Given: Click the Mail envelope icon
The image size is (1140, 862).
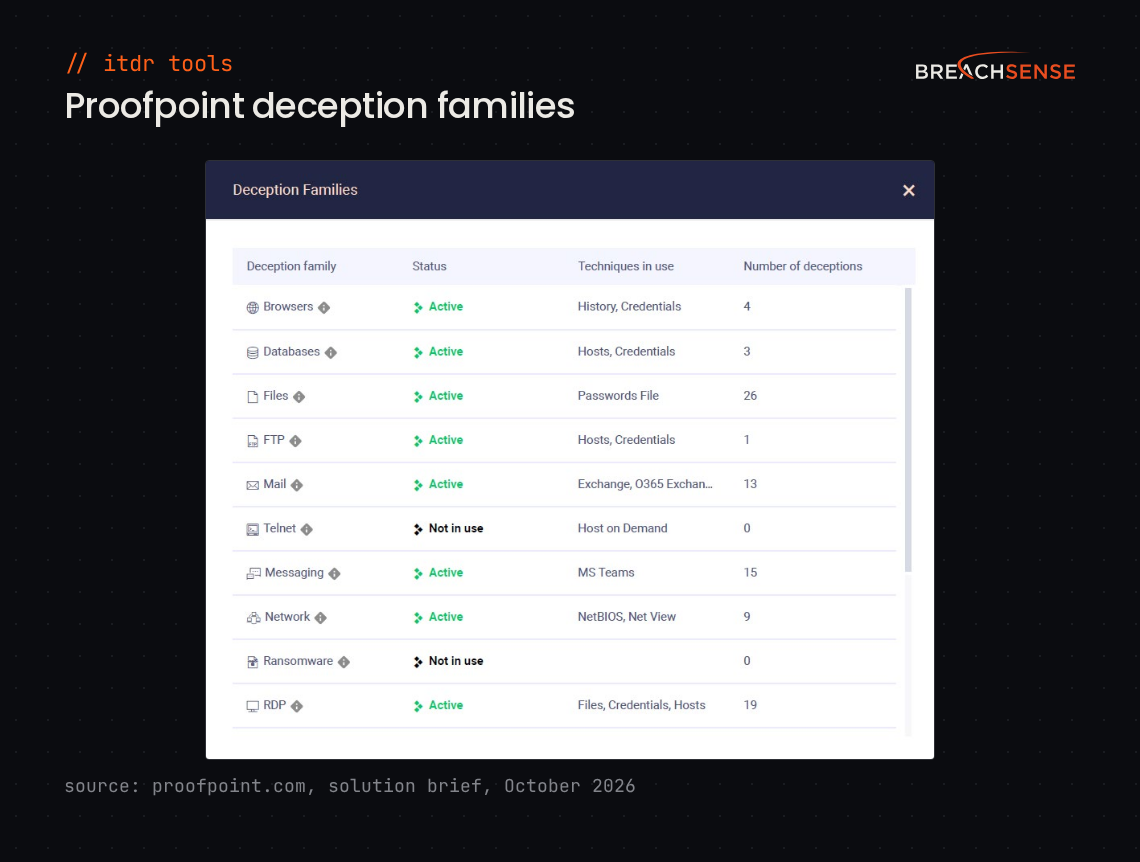Looking at the screenshot, I should pyautogui.click(x=252, y=486).
